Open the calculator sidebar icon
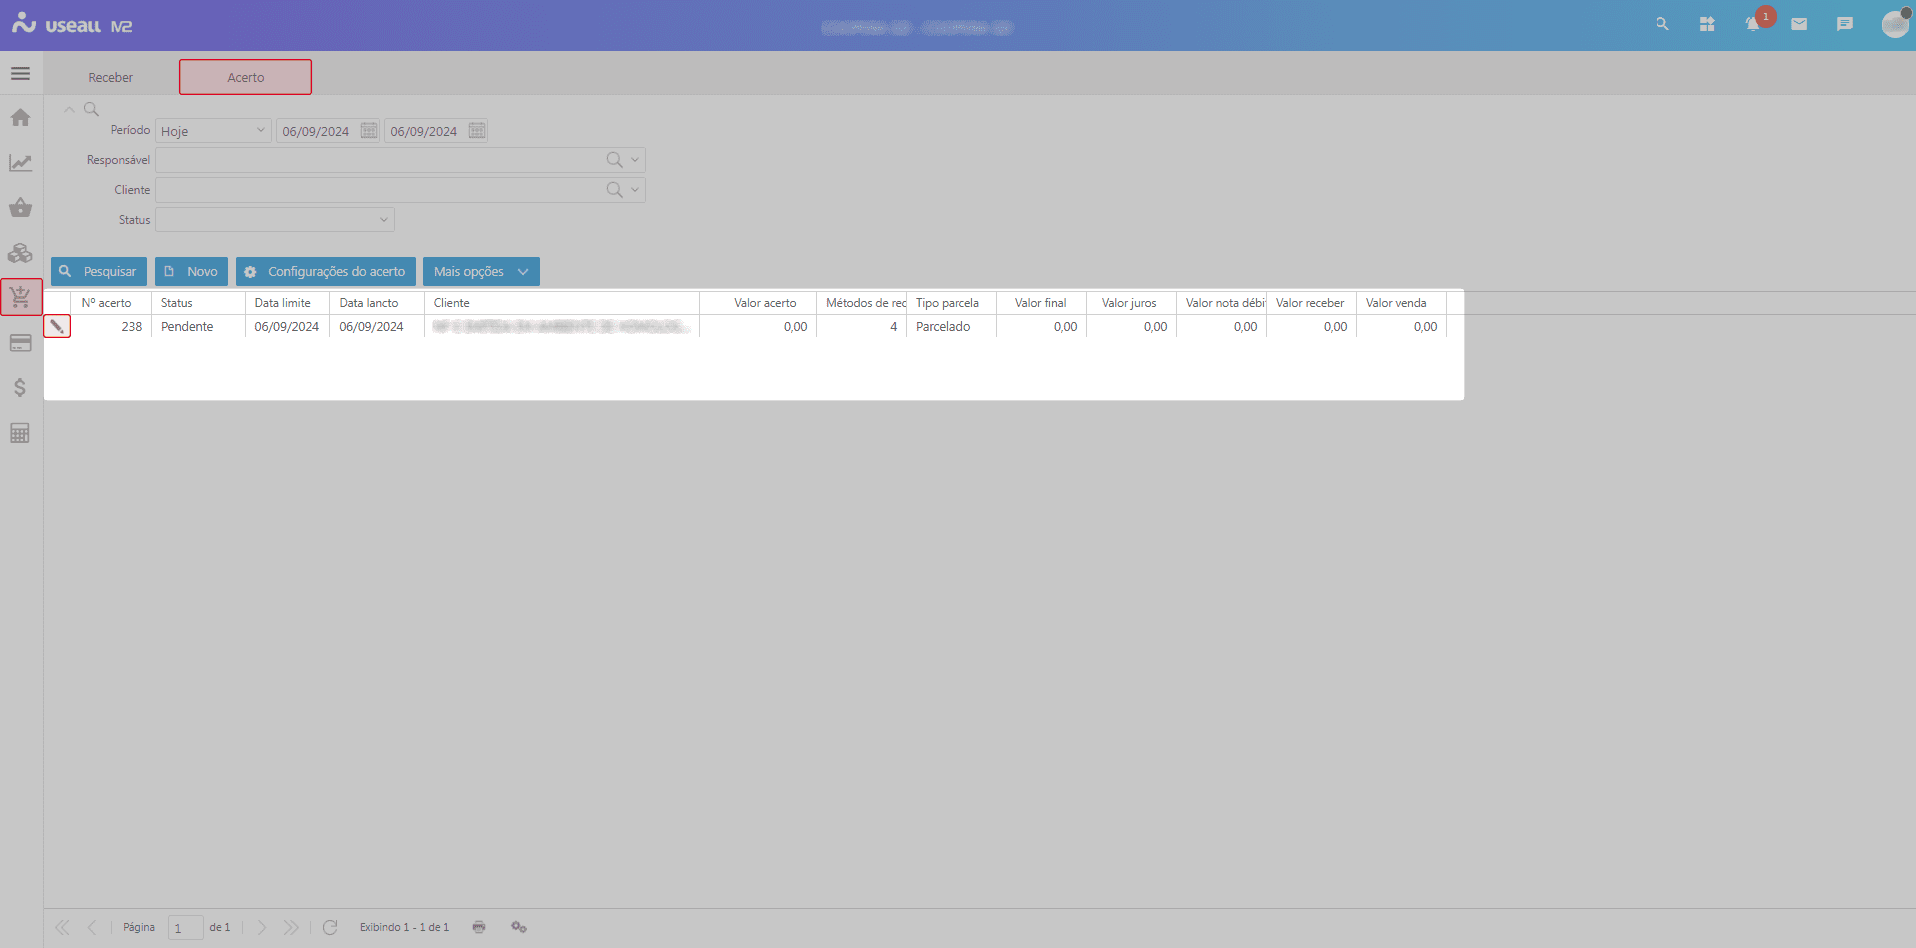Image resolution: width=1916 pixels, height=948 pixels. (x=20, y=433)
